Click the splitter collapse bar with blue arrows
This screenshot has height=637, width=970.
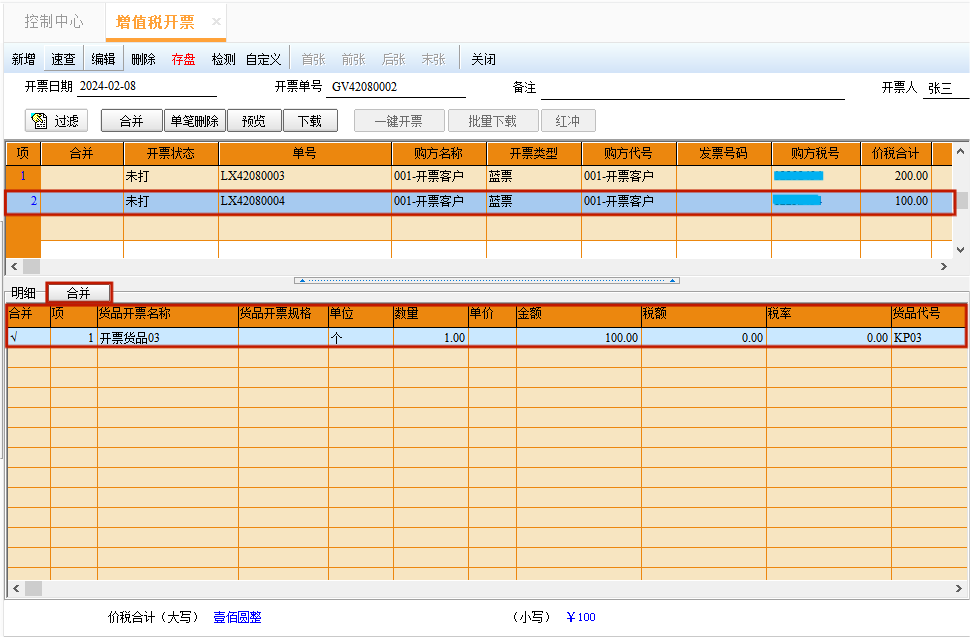pos(487,280)
